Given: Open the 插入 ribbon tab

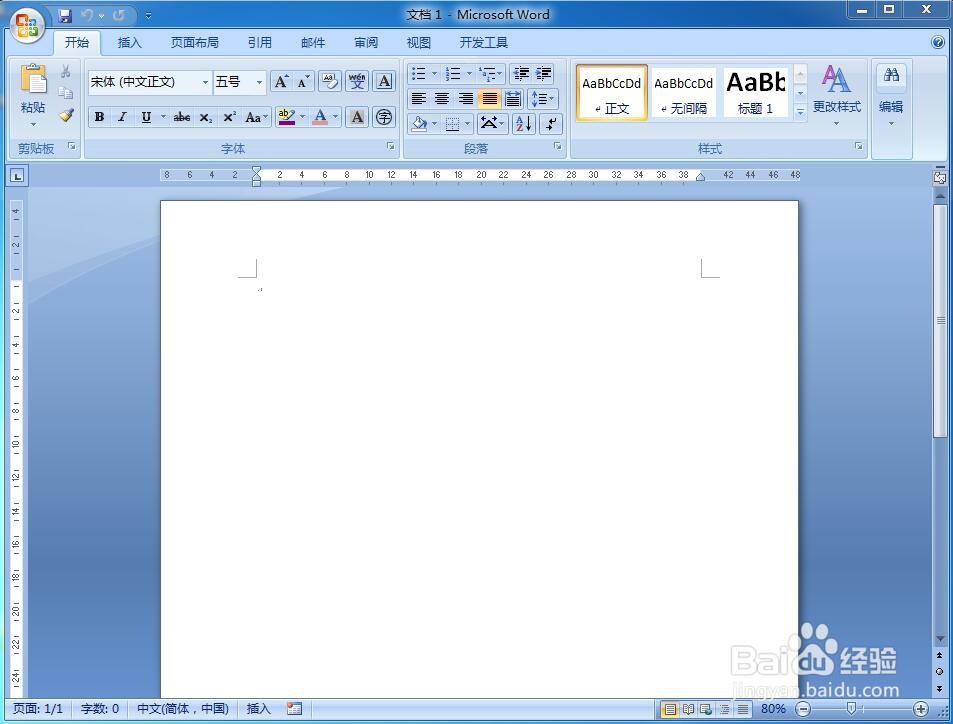Looking at the screenshot, I should (x=129, y=43).
